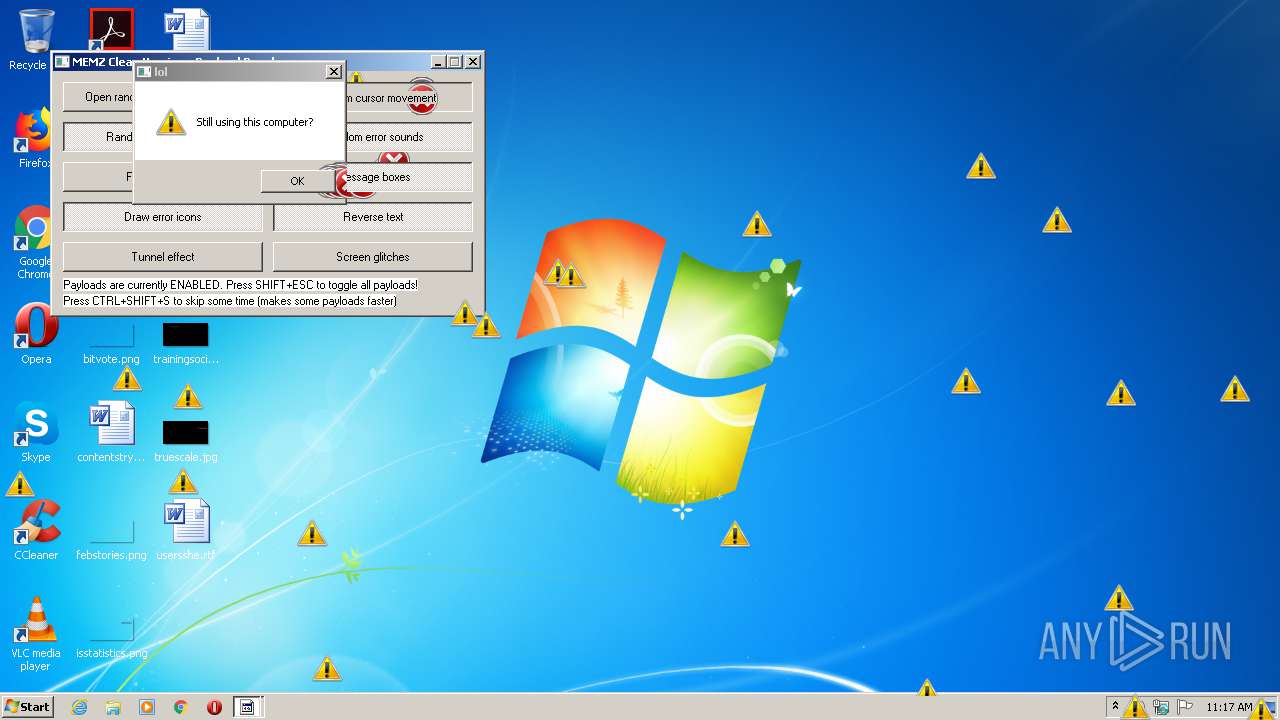Open the network tray icon

(x=1161, y=707)
